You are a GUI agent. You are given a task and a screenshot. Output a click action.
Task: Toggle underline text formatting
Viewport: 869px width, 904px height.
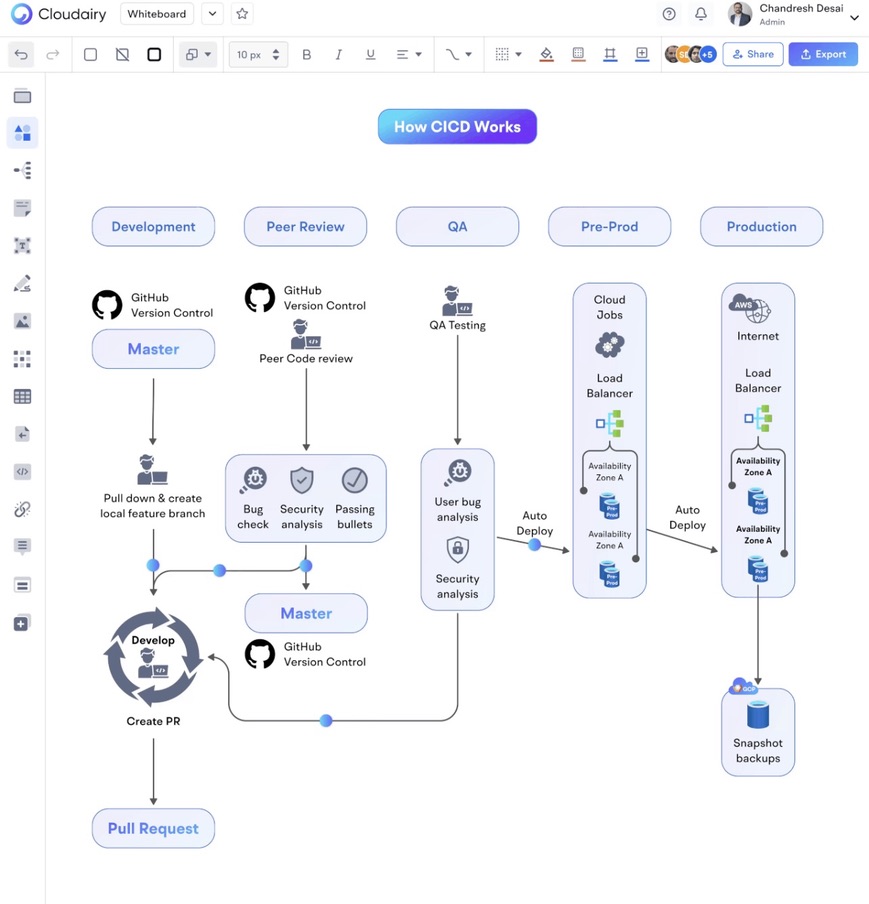370,55
